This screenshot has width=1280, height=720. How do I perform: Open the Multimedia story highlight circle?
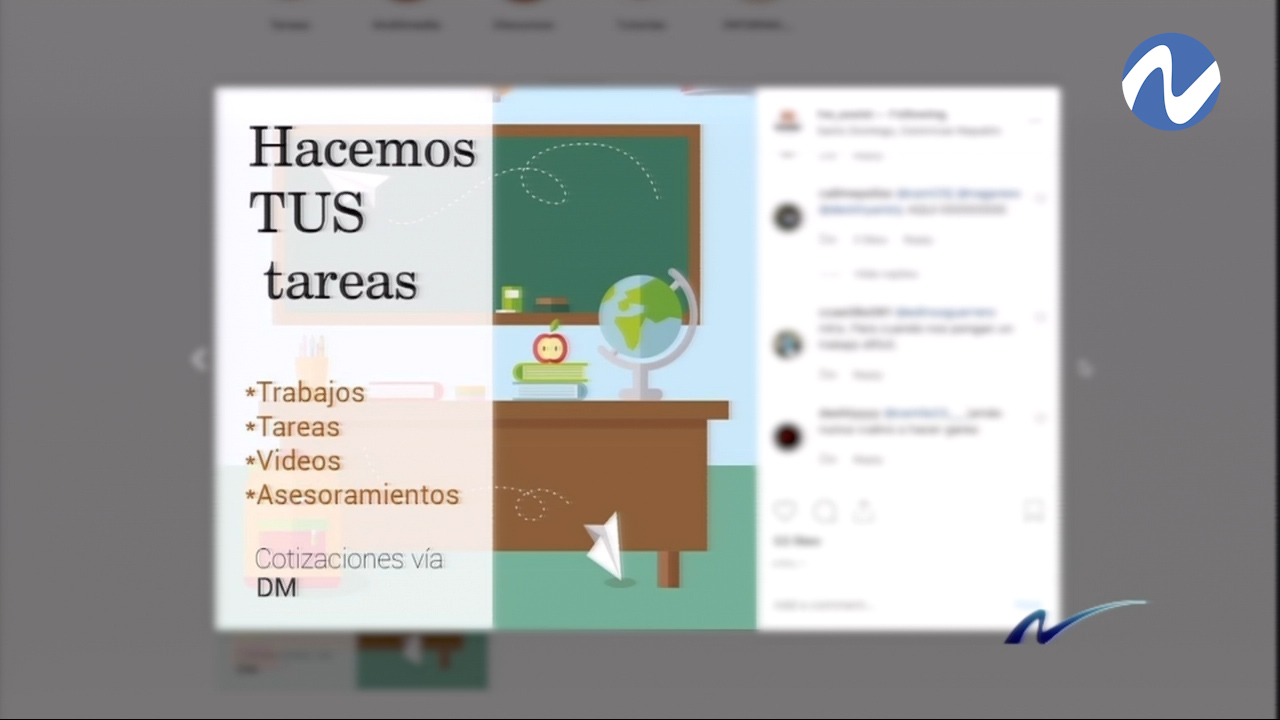tap(406, 8)
